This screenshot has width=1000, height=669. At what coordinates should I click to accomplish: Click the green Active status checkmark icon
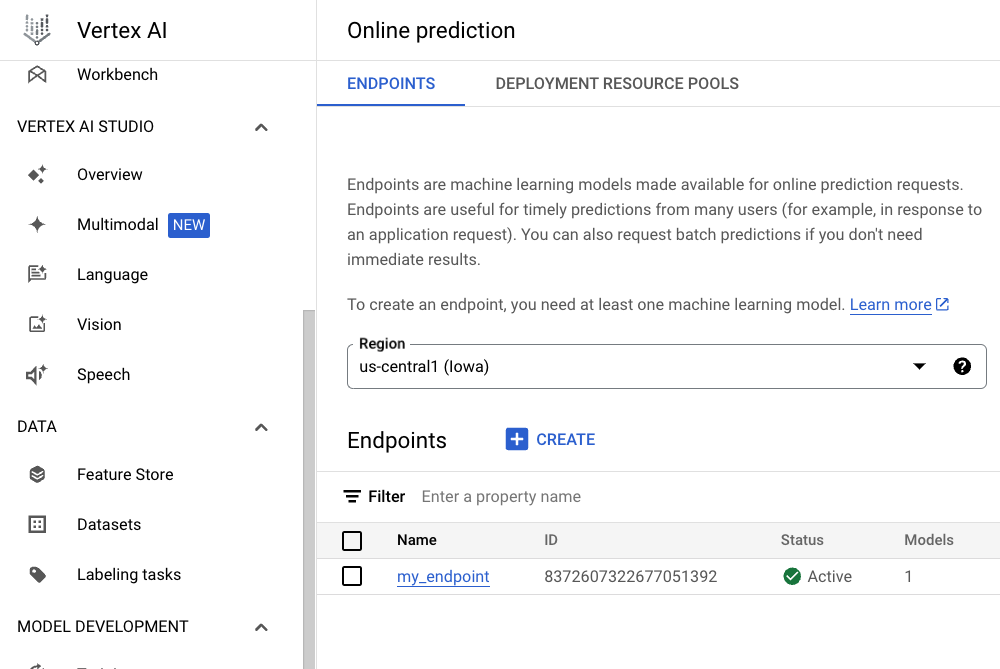click(x=792, y=576)
